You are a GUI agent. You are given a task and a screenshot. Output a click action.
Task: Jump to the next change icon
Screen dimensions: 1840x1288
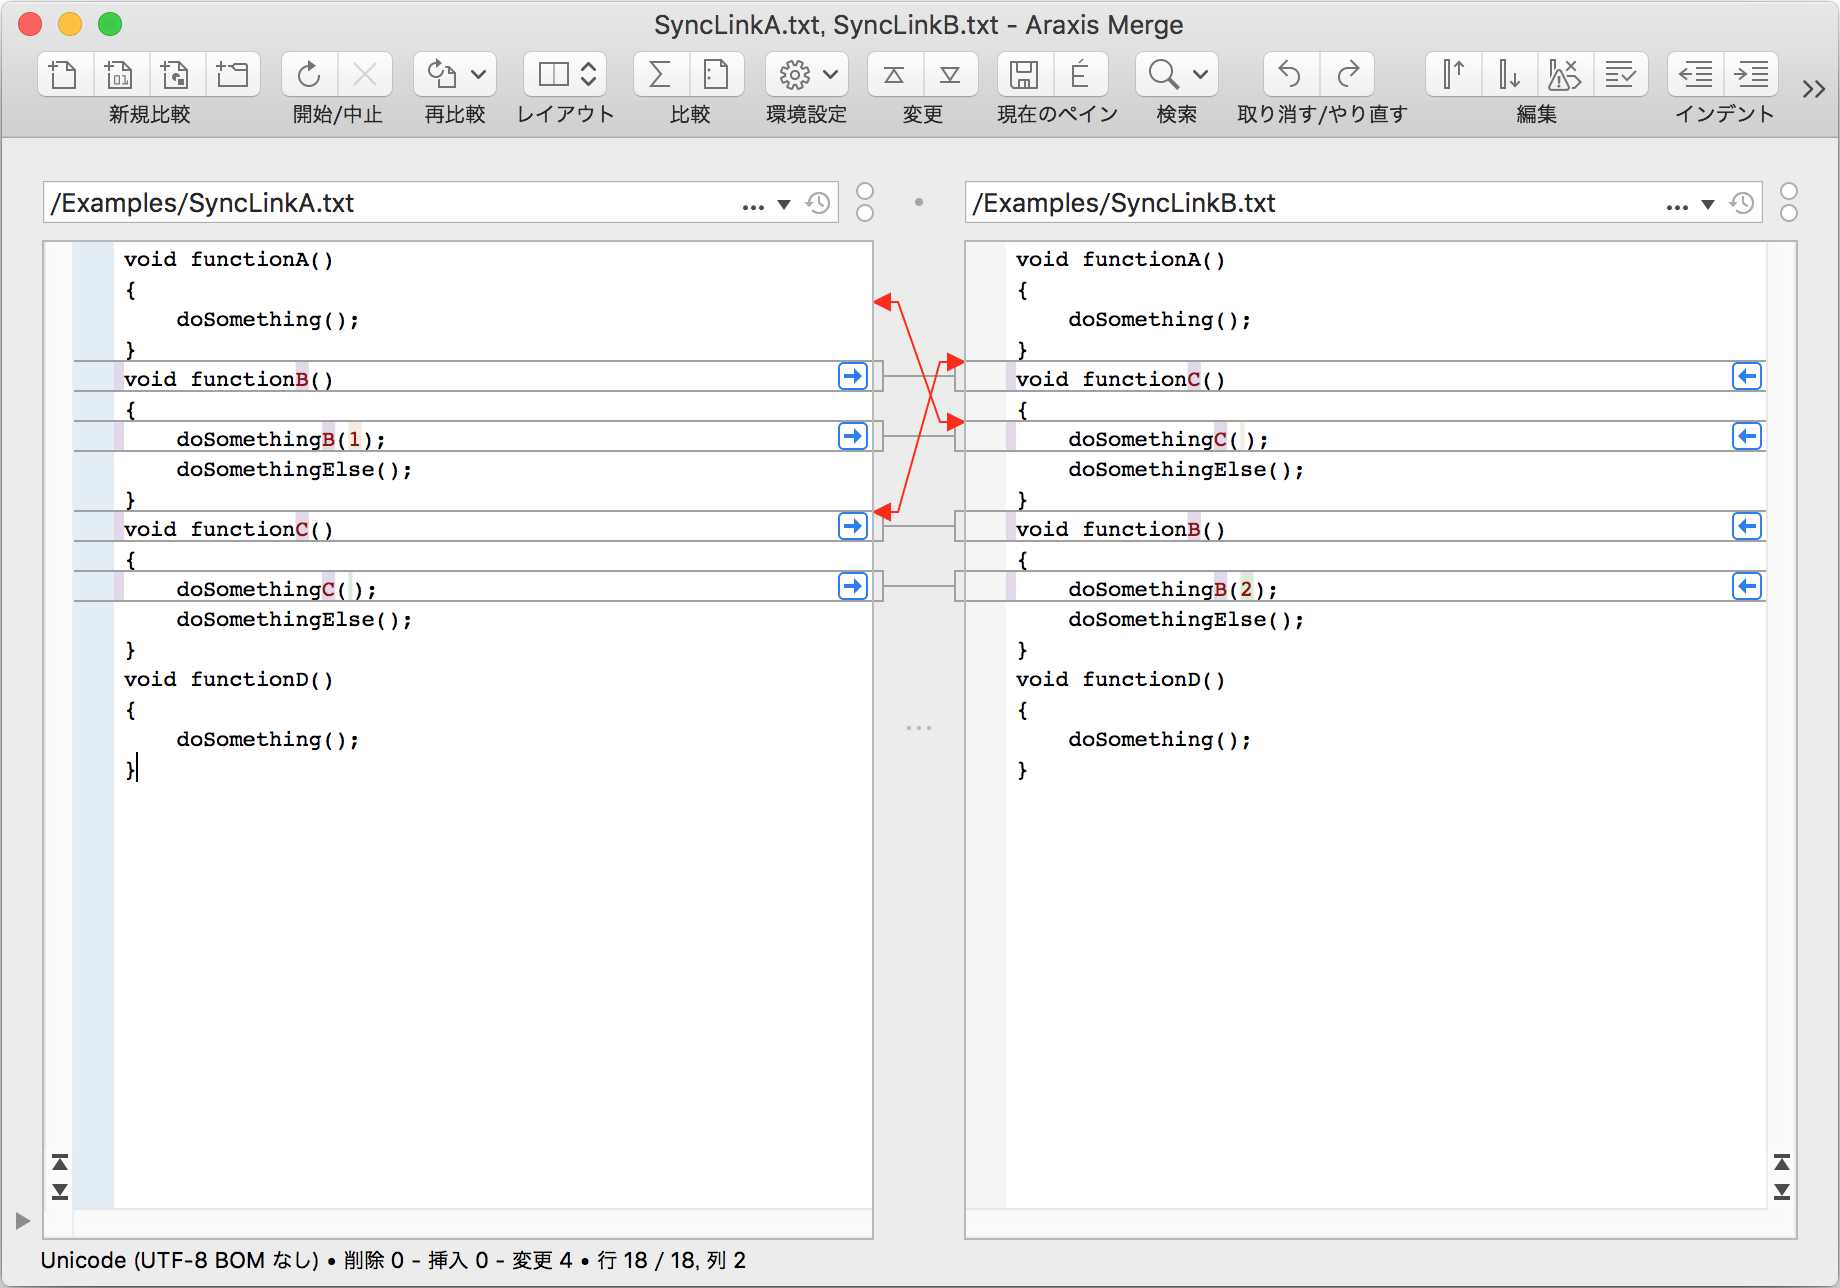tap(950, 74)
